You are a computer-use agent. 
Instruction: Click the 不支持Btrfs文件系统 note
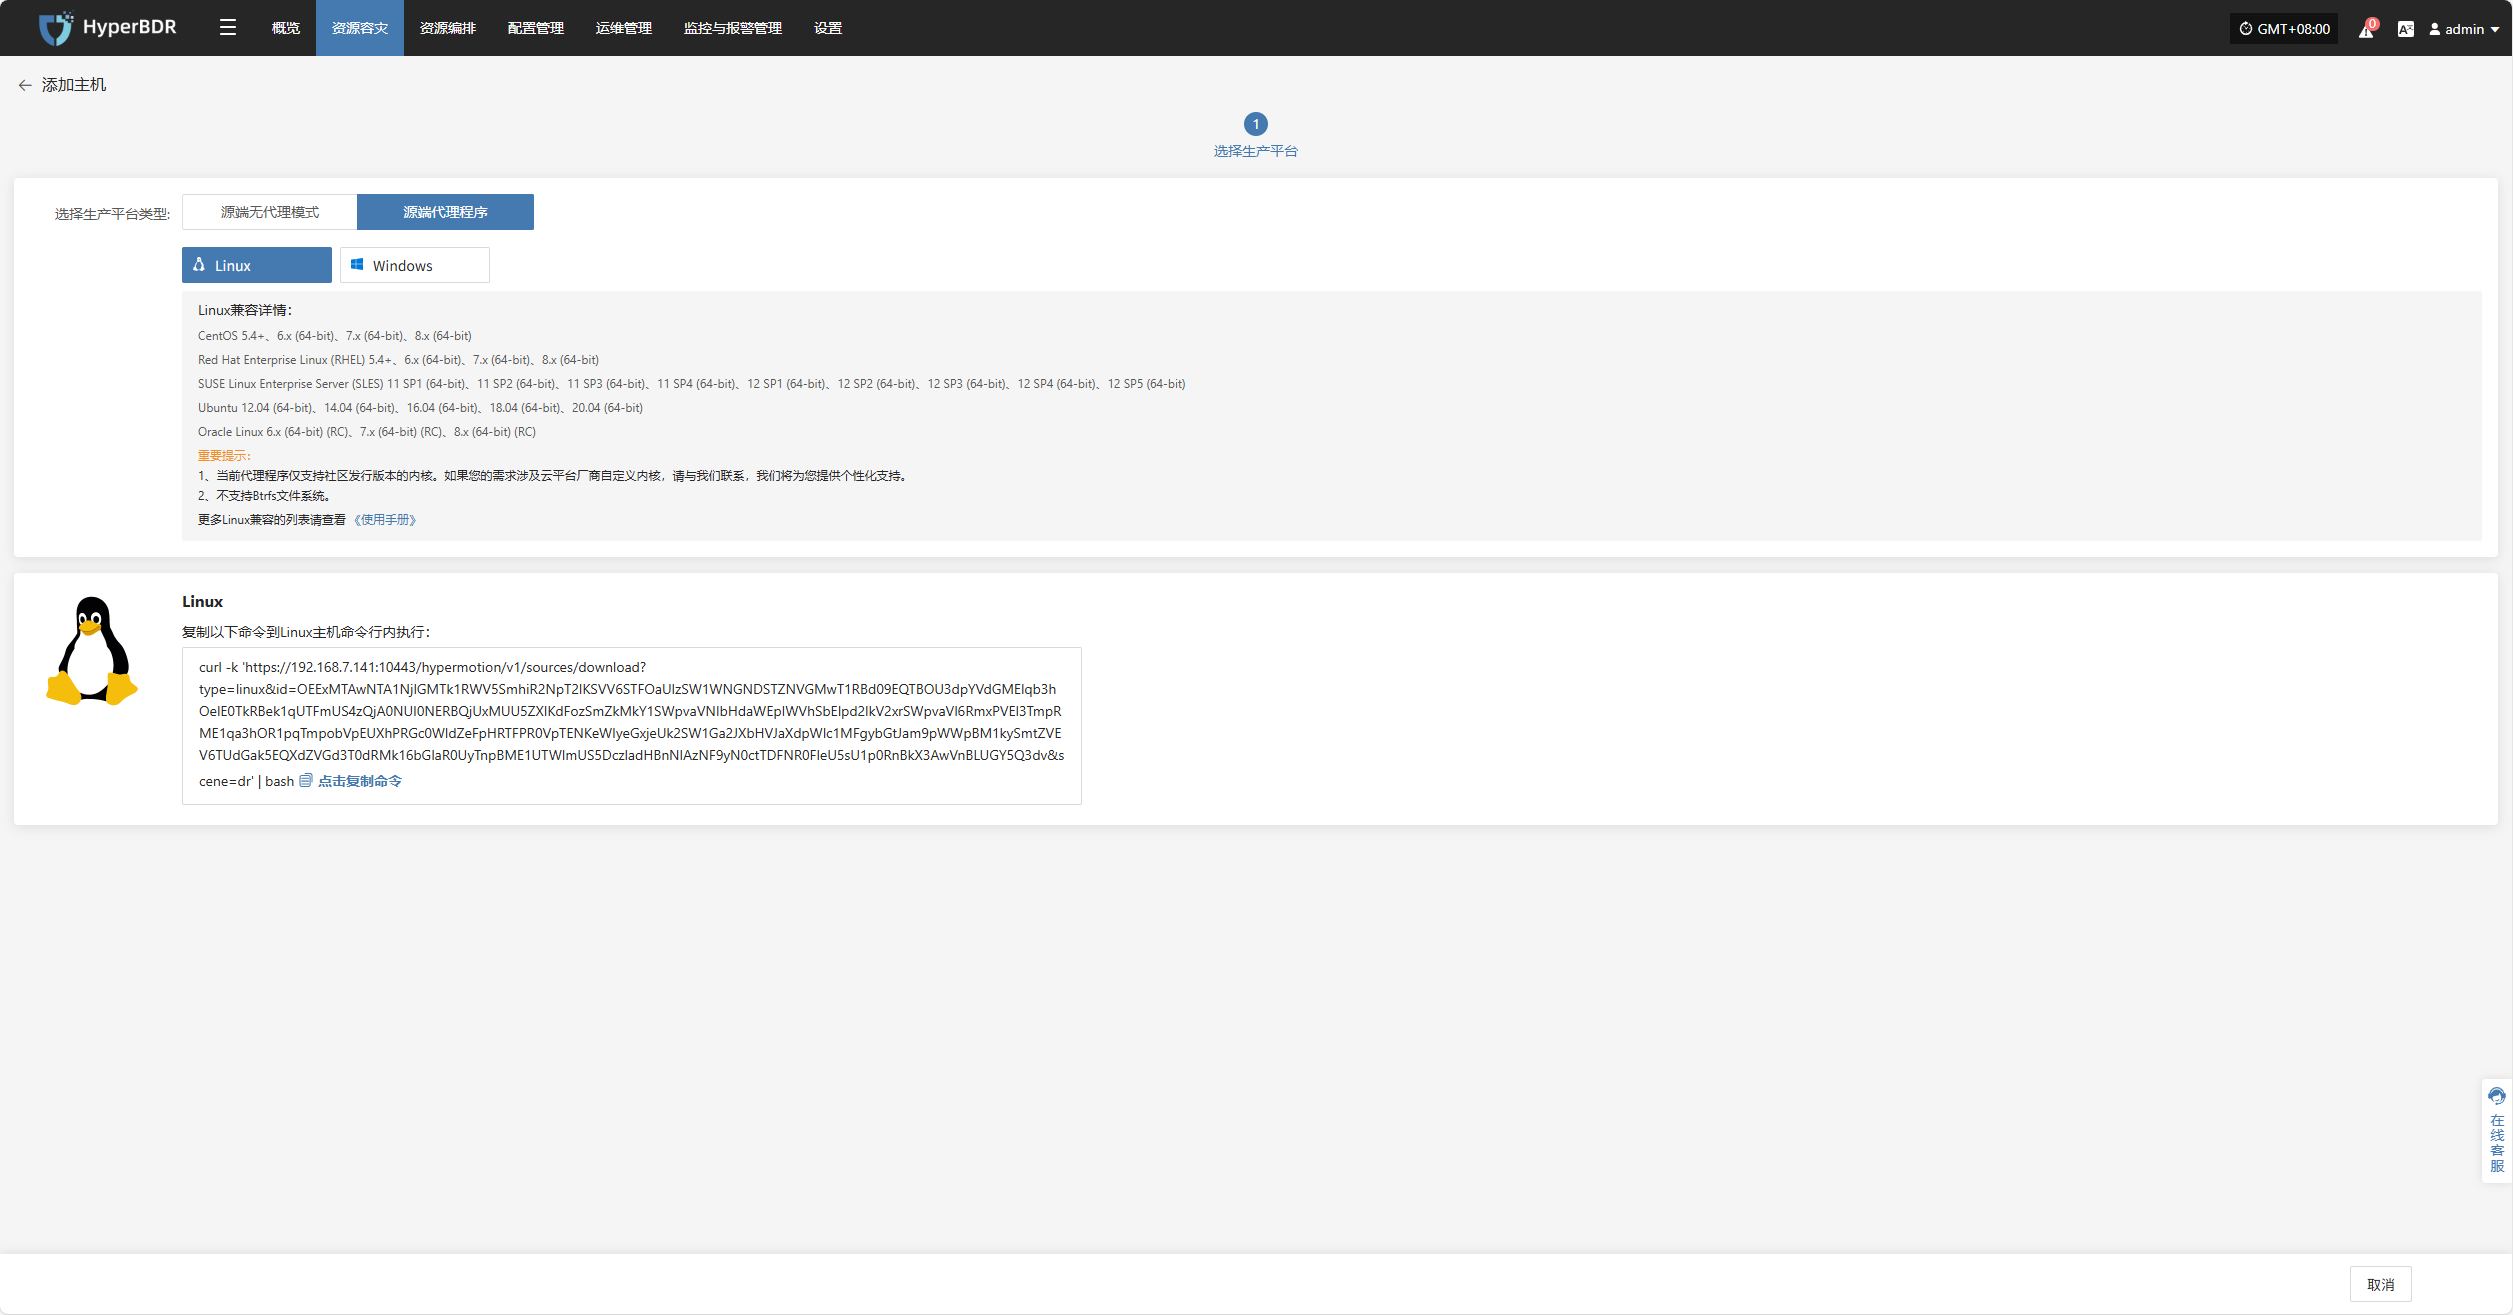click(264, 496)
